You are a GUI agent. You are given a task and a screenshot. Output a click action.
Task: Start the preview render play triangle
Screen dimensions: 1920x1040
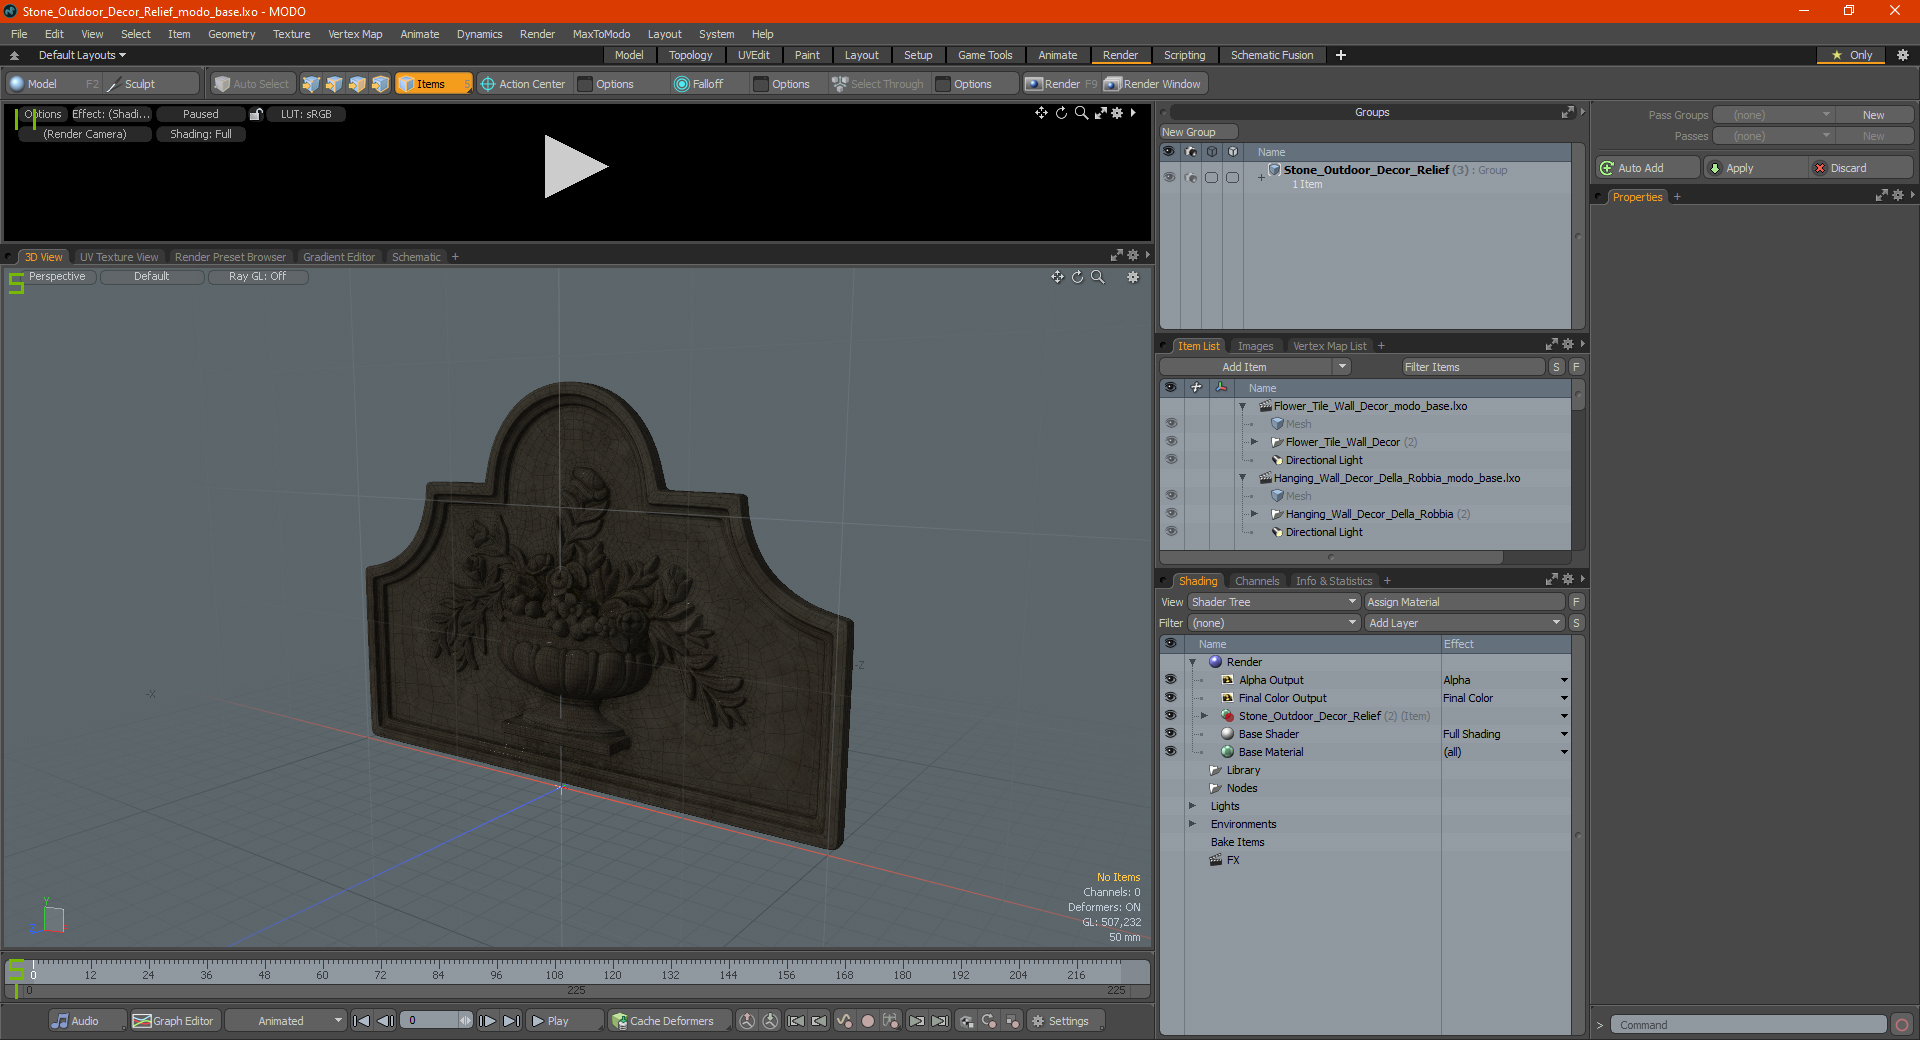pos(575,167)
